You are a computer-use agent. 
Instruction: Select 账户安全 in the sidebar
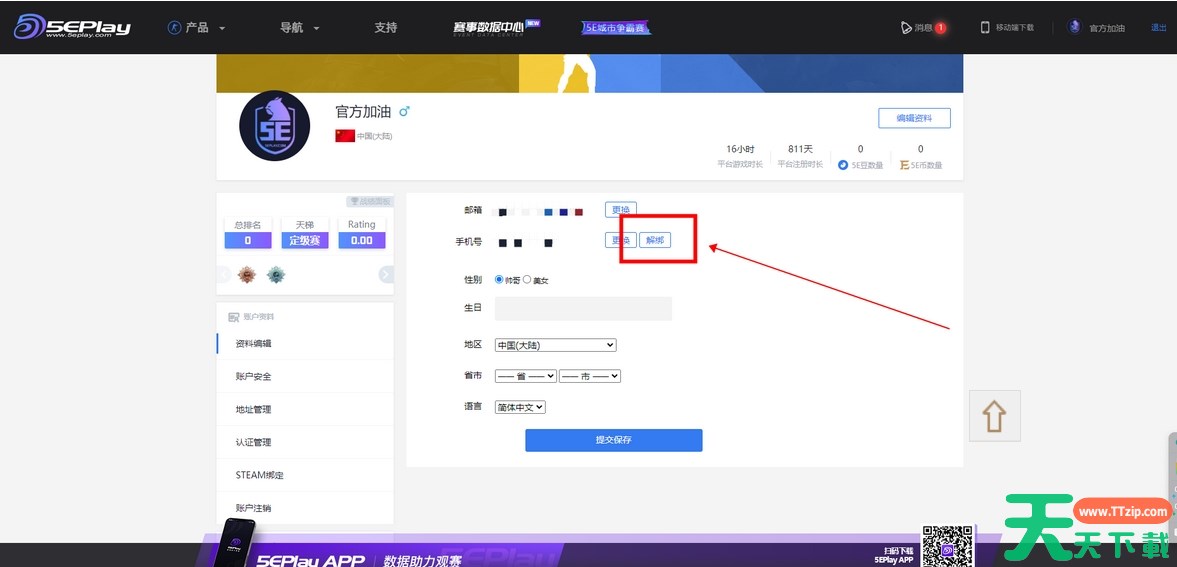tap(253, 376)
